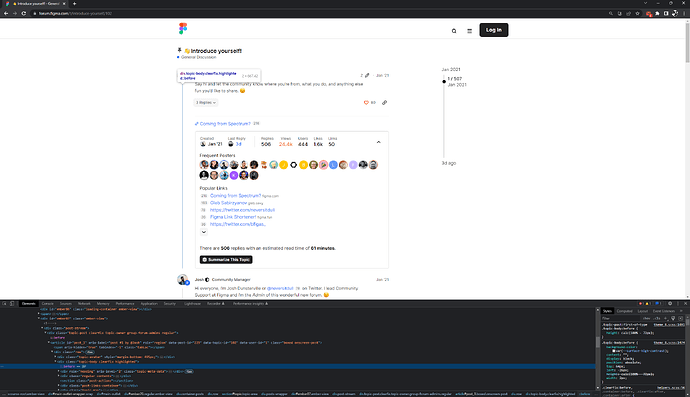The height and width of the screenshot is (397, 690).
Task: Switch to DevTools Application tab
Action: [149, 304]
